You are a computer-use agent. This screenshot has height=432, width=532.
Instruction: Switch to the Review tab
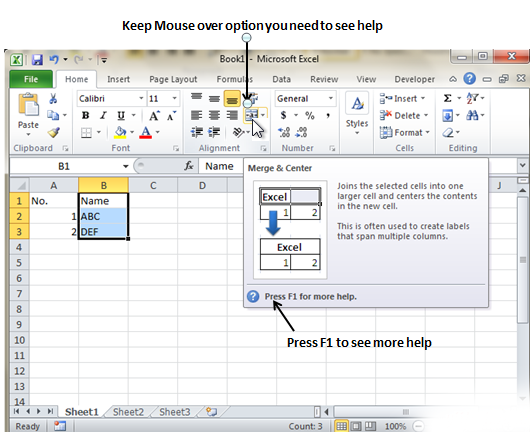point(324,79)
